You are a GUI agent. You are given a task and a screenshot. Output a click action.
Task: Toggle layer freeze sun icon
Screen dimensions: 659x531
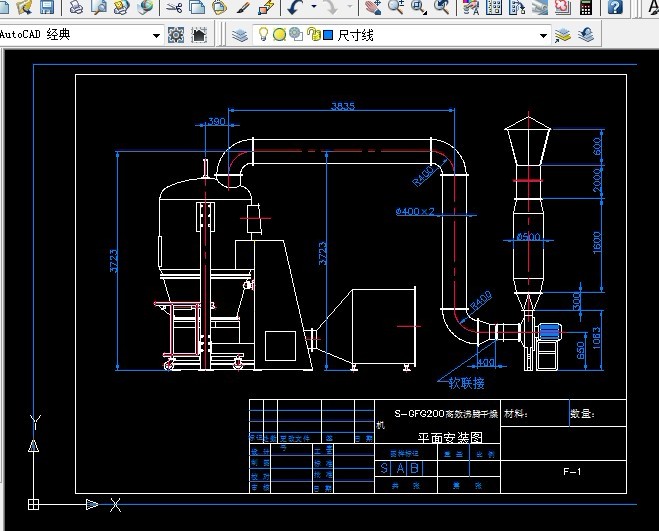pyautogui.click(x=279, y=34)
